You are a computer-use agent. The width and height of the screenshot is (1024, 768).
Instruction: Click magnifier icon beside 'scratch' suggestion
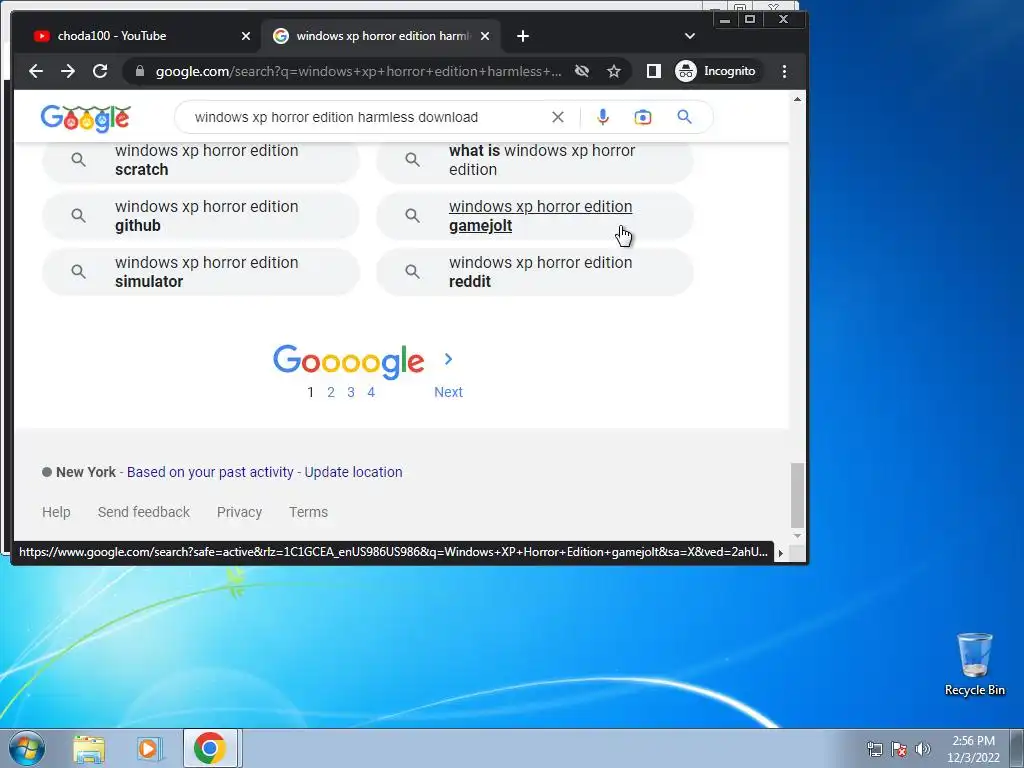pos(78,159)
